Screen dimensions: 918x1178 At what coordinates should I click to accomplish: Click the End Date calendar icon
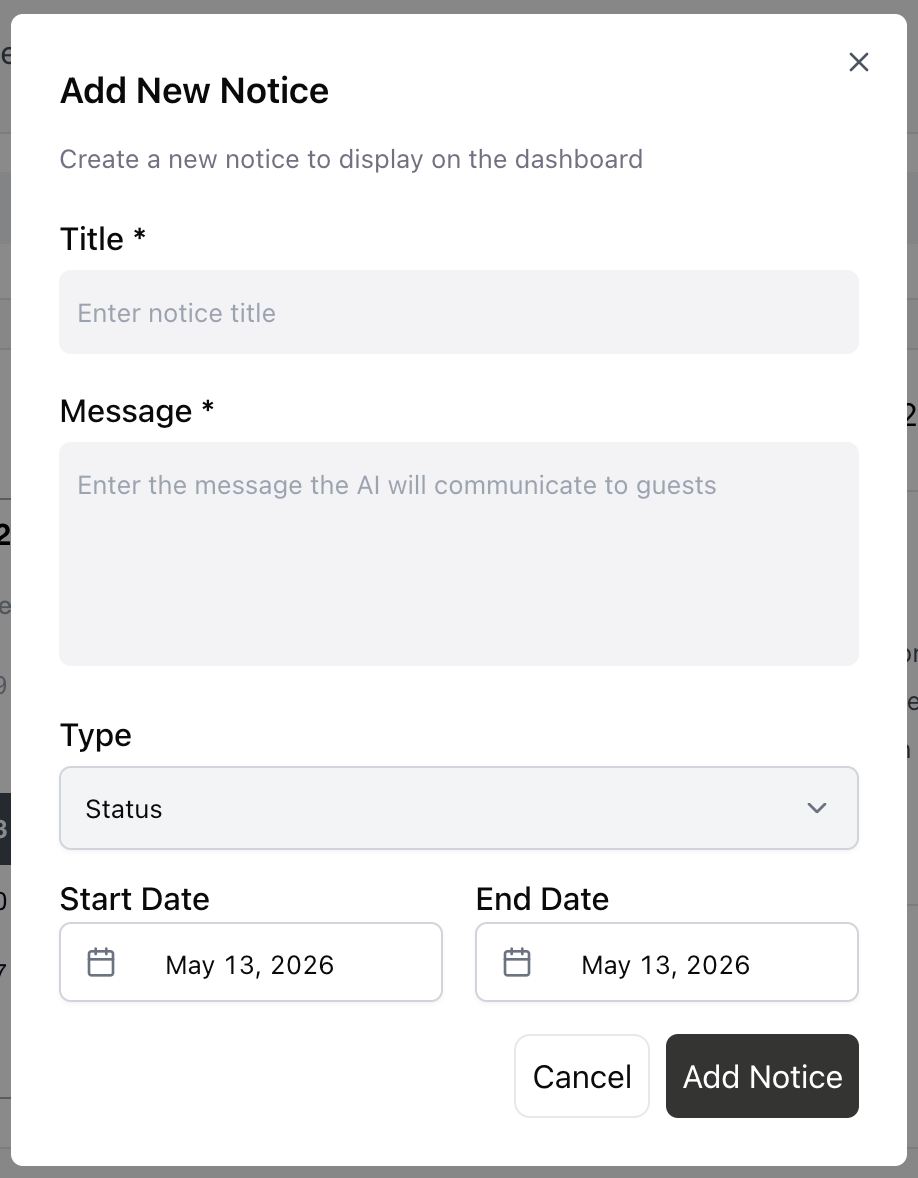pos(517,962)
